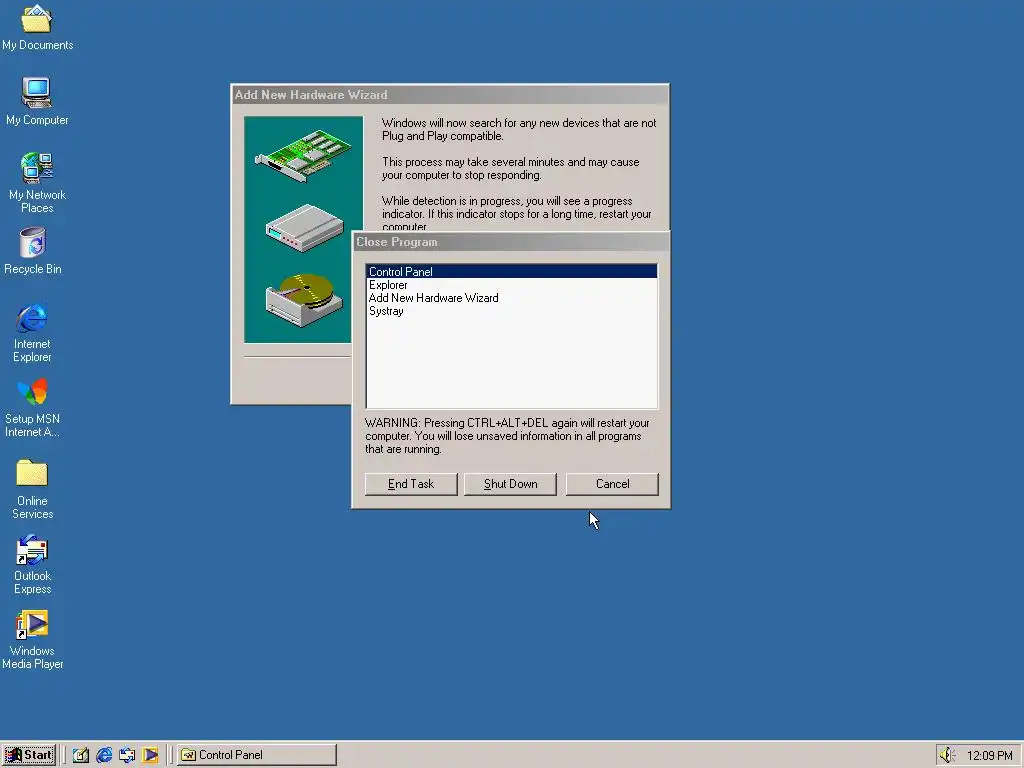Click the Shut Down button
The width and height of the screenshot is (1024, 768).
click(x=510, y=484)
